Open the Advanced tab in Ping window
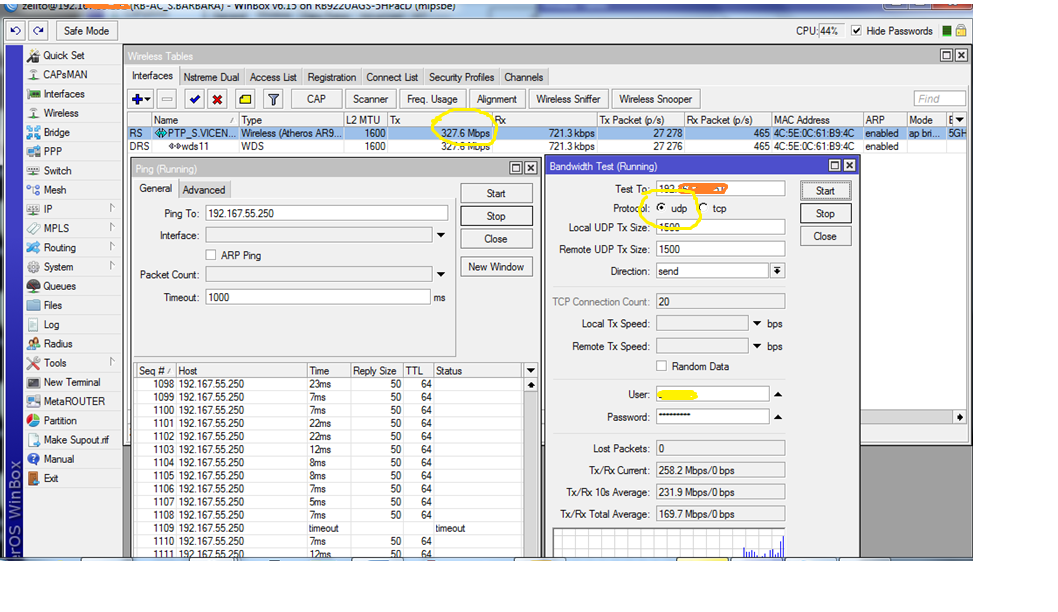 coord(204,190)
